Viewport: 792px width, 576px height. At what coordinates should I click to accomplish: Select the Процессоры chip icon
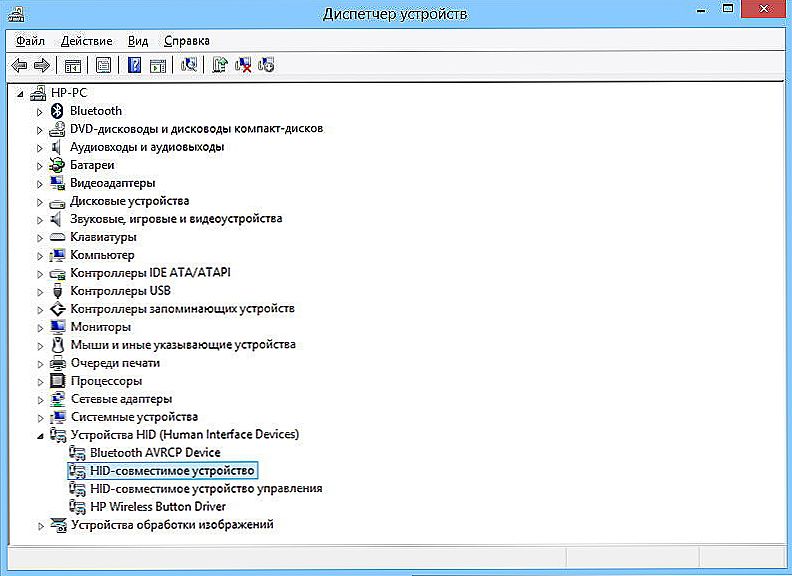58,381
